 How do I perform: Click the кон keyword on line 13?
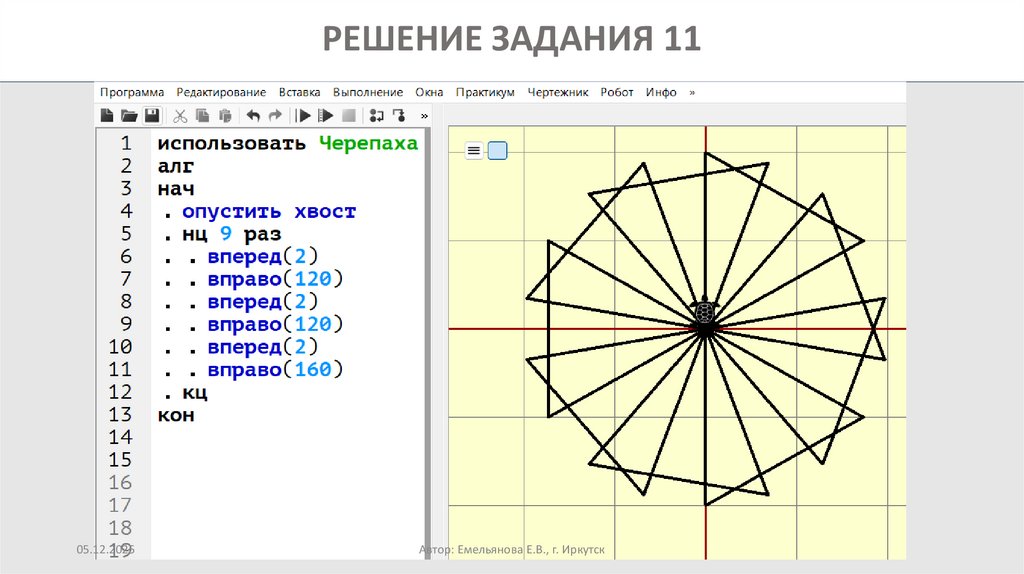tap(176, 415)
